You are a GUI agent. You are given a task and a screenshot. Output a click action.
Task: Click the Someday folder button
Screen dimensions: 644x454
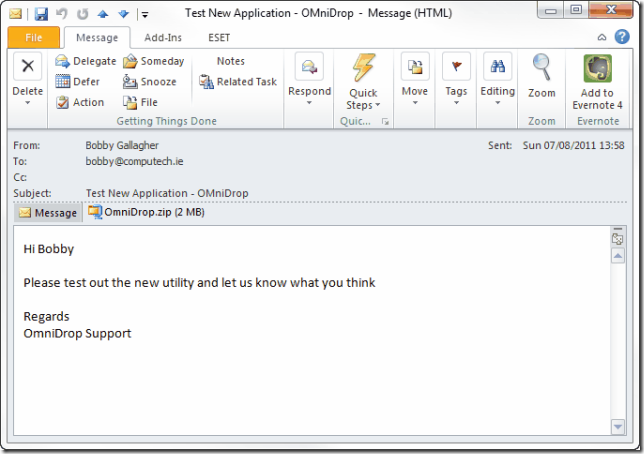(x=154, y=61)
